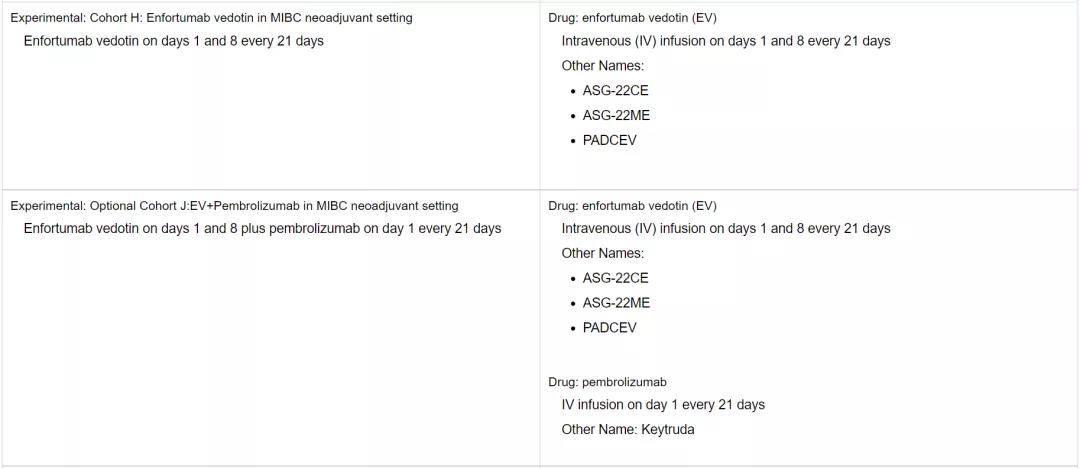Select ASG-22CE in the Cohort H row

pyautogui.click(x=615, y=90)
